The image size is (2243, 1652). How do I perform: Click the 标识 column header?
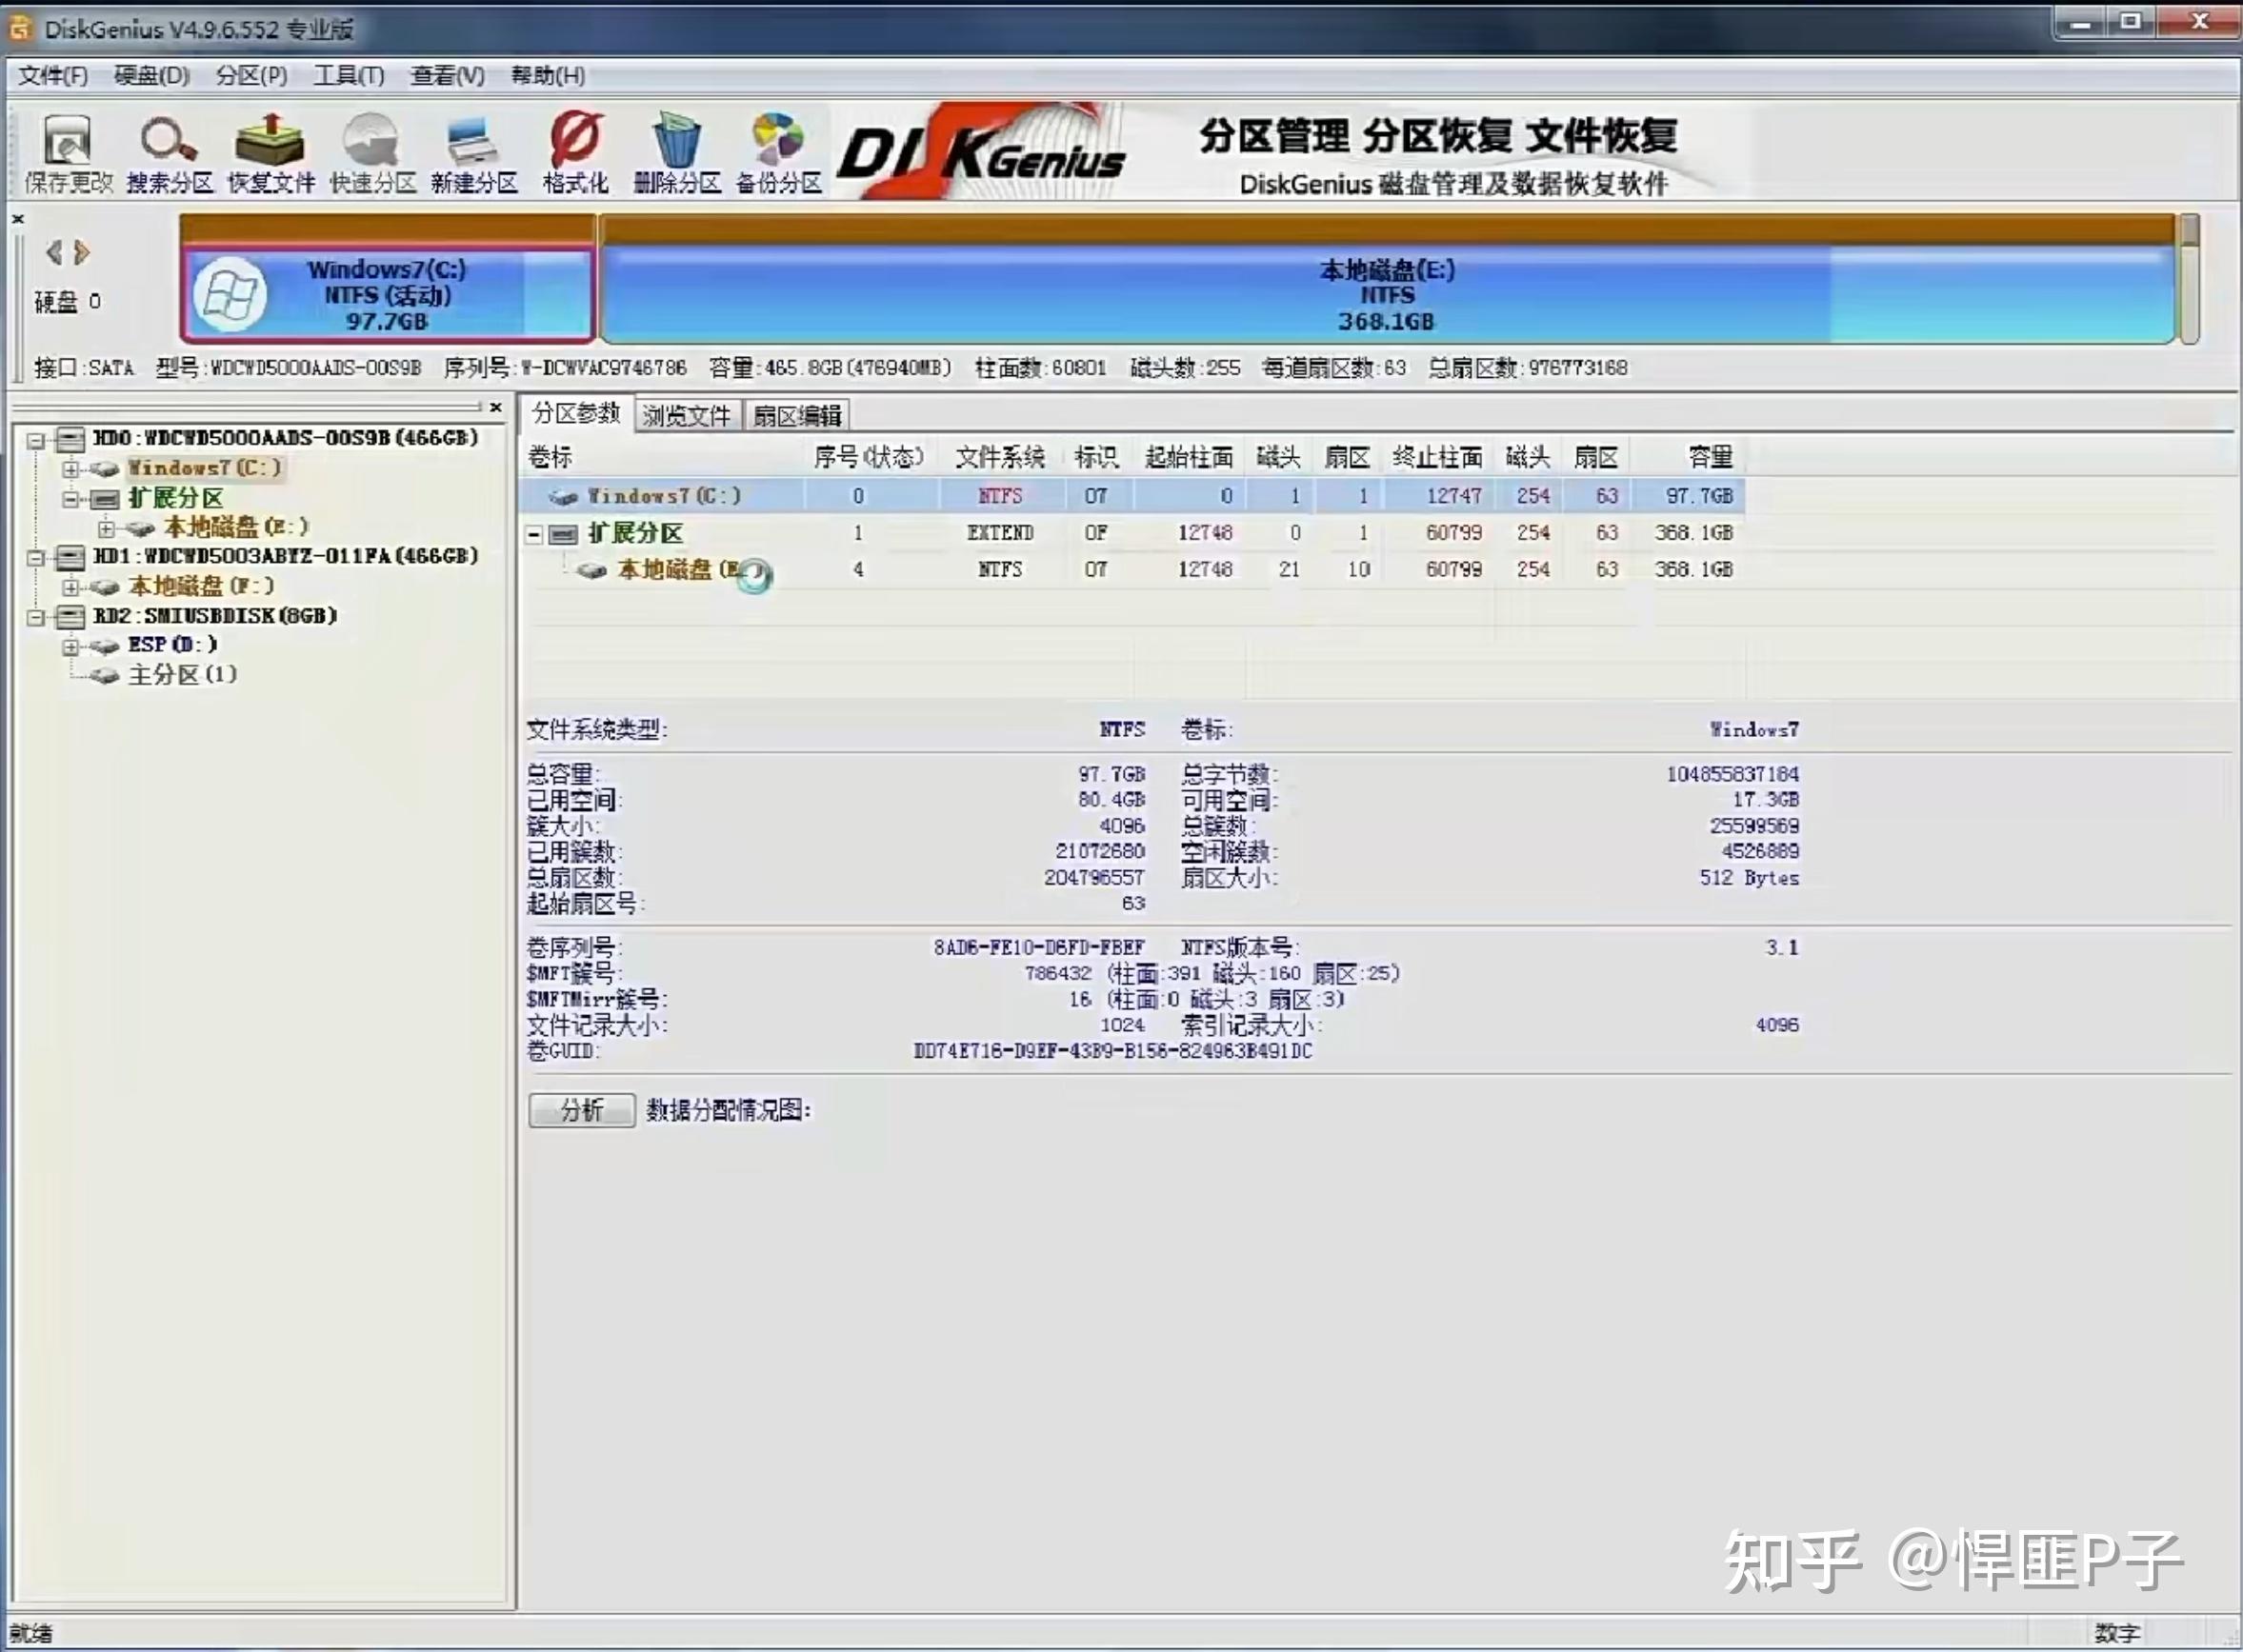point(1096,458)
